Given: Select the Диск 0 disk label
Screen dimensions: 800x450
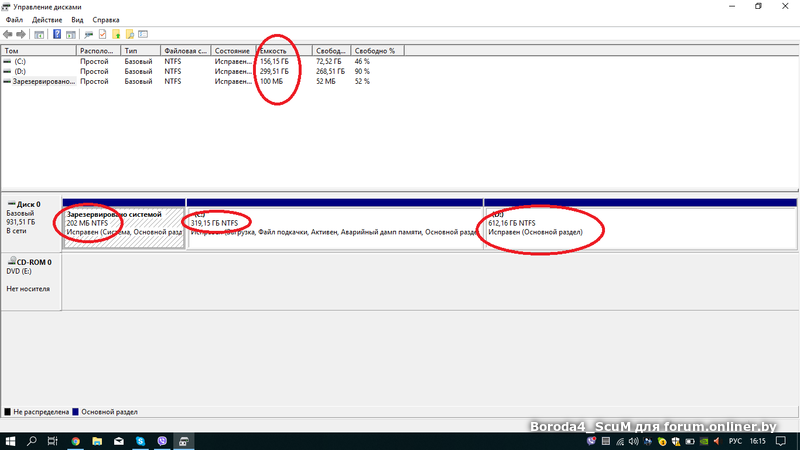Looking at the screenshot, I should click(31, 224).
